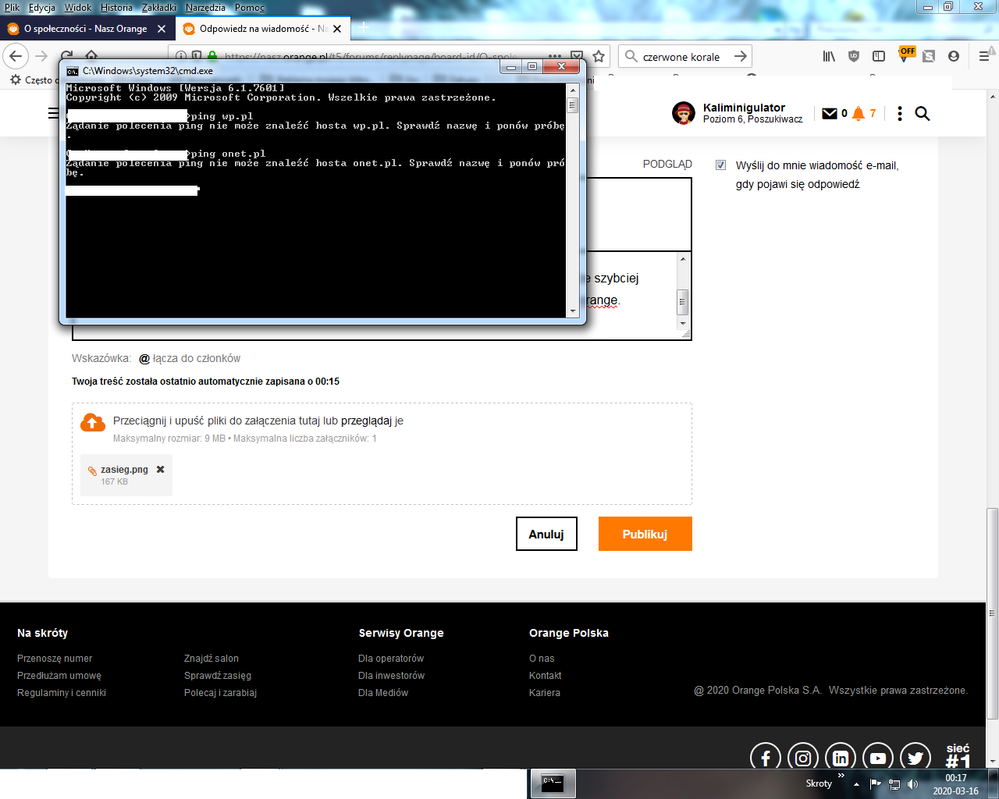Open the 'Znajdź salon' footer link
This screenshot has height=799, width=999.
click(211, 658)
